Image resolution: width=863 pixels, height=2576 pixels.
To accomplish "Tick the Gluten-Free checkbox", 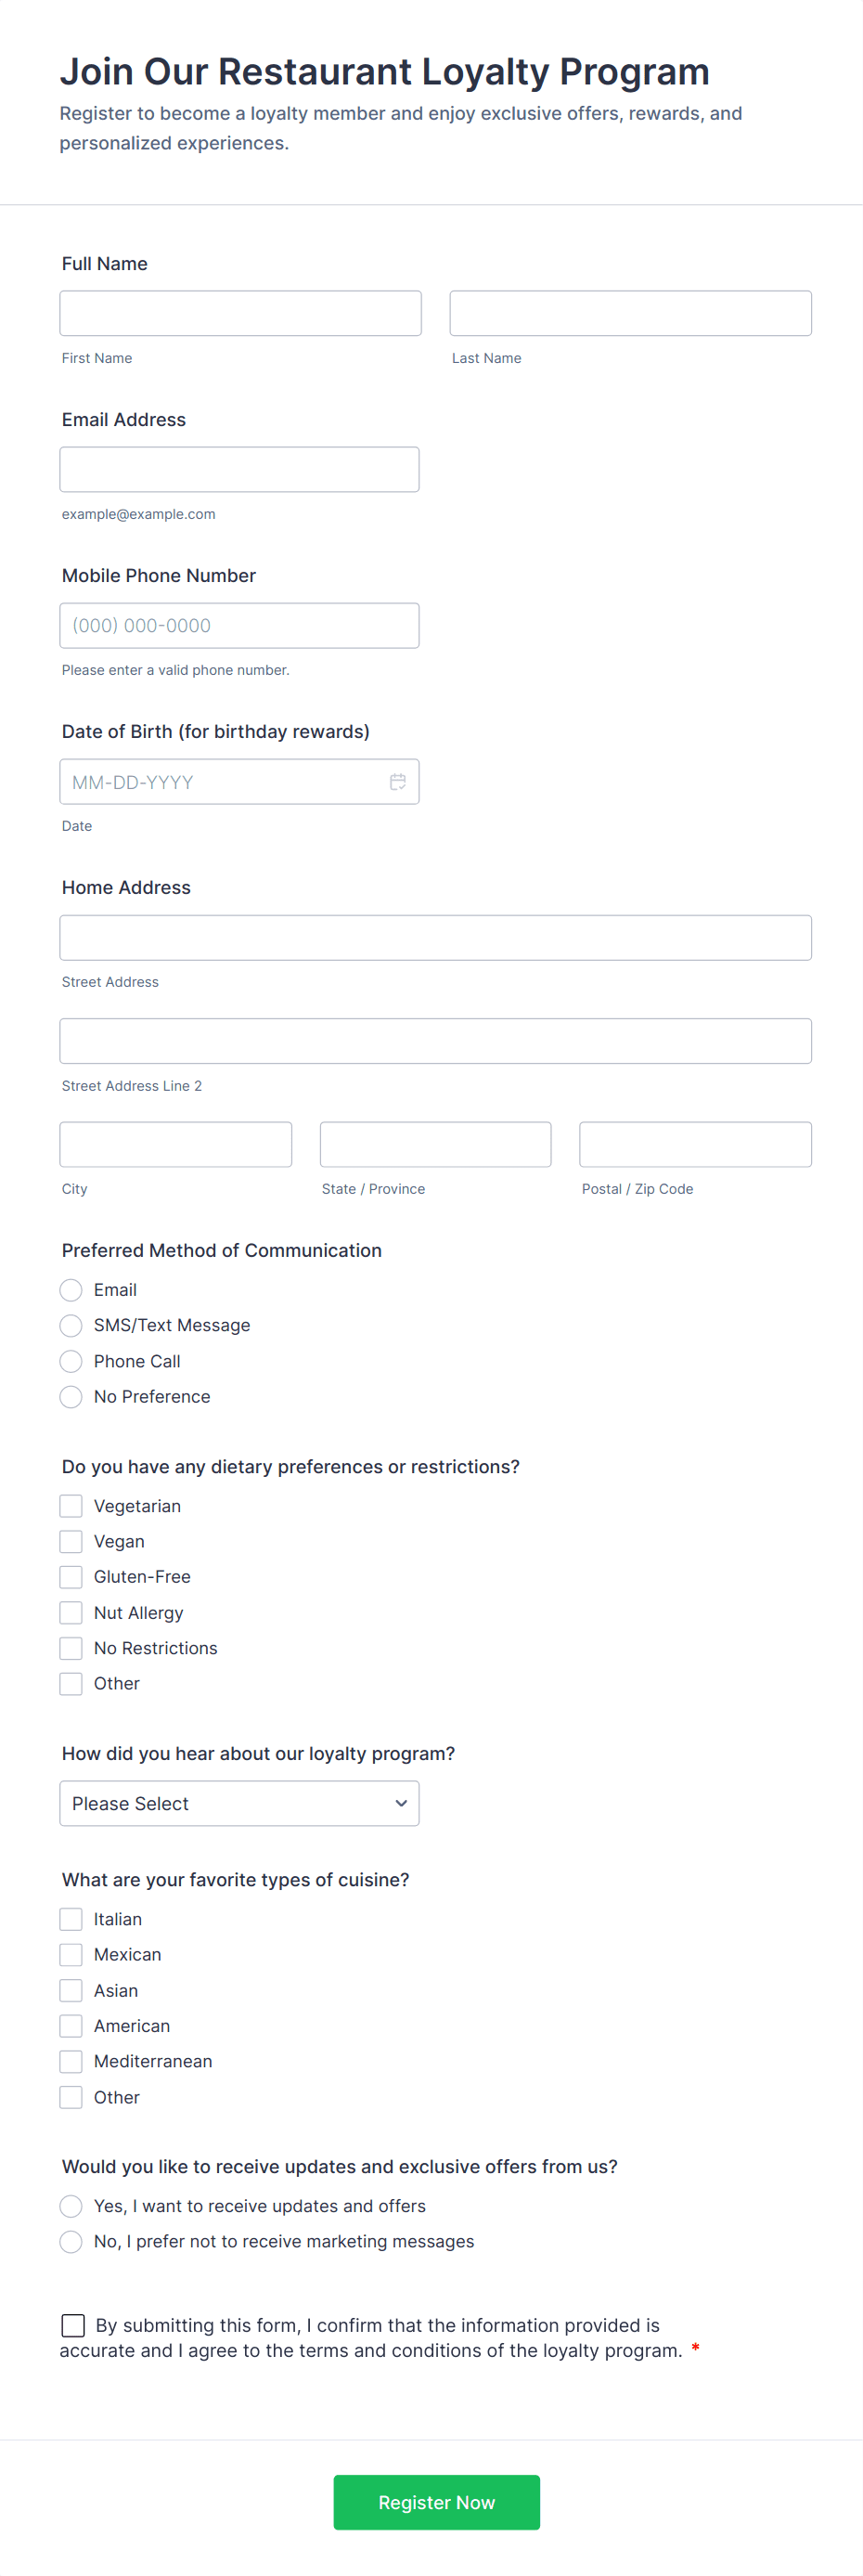I will tap(71, 1577).
